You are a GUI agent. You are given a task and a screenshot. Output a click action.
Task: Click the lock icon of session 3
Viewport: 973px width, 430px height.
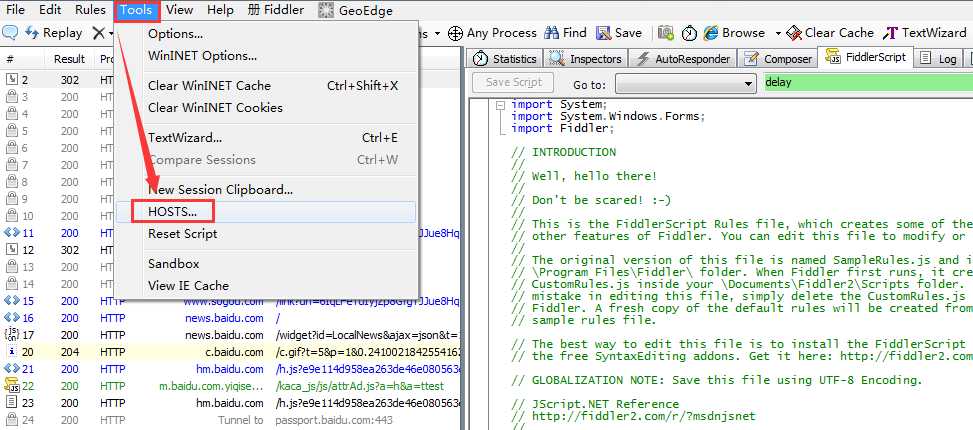(12, 97)
